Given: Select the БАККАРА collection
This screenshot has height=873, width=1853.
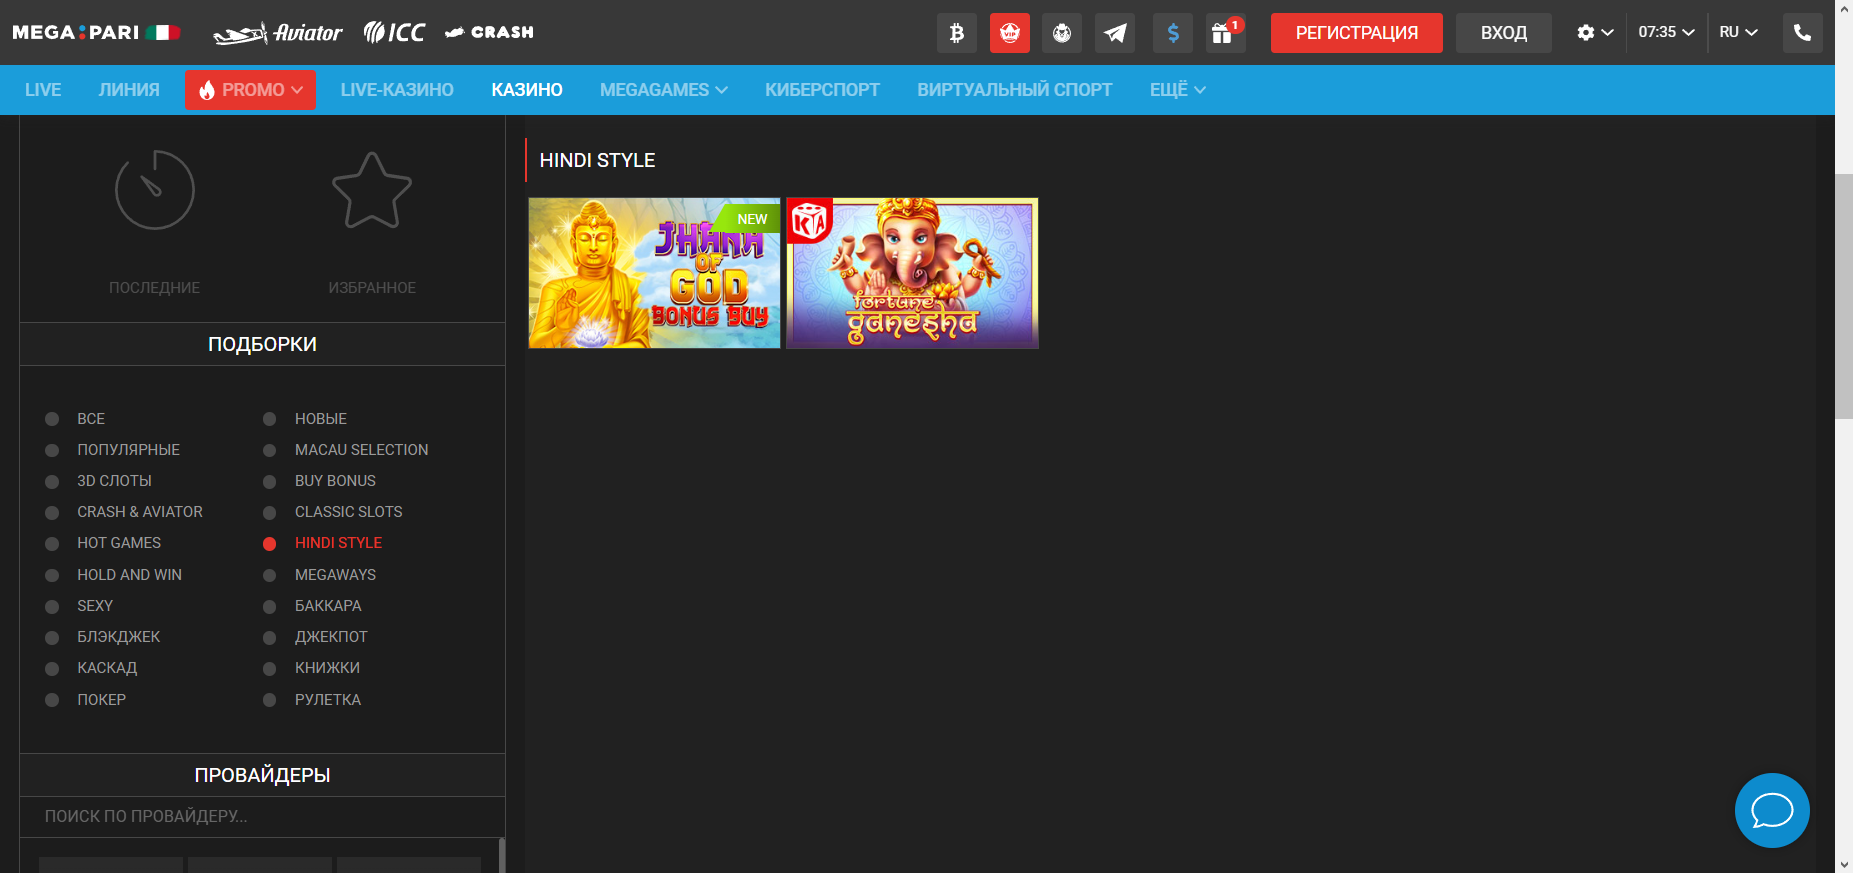Looking at the screenshot, I should click(x=328, y=606).
